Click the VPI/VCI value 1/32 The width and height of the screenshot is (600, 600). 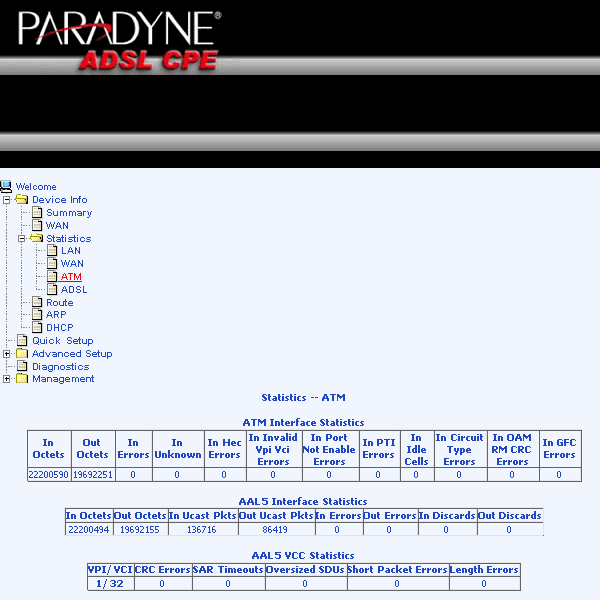pyautogui.click(x=110, y=584)
